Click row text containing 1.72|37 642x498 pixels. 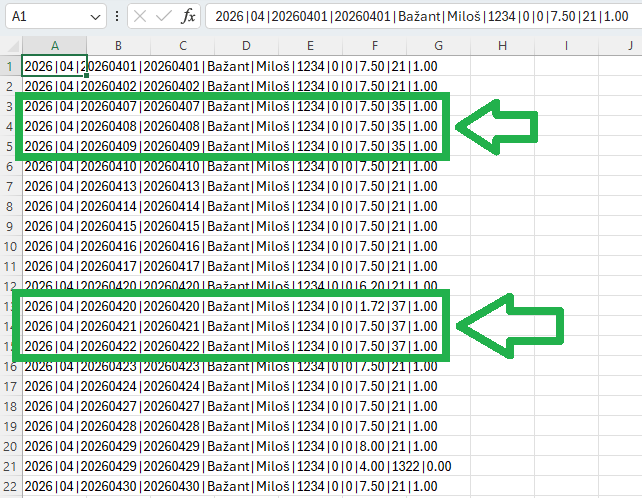pyautogui.click(x=231, y=307)
